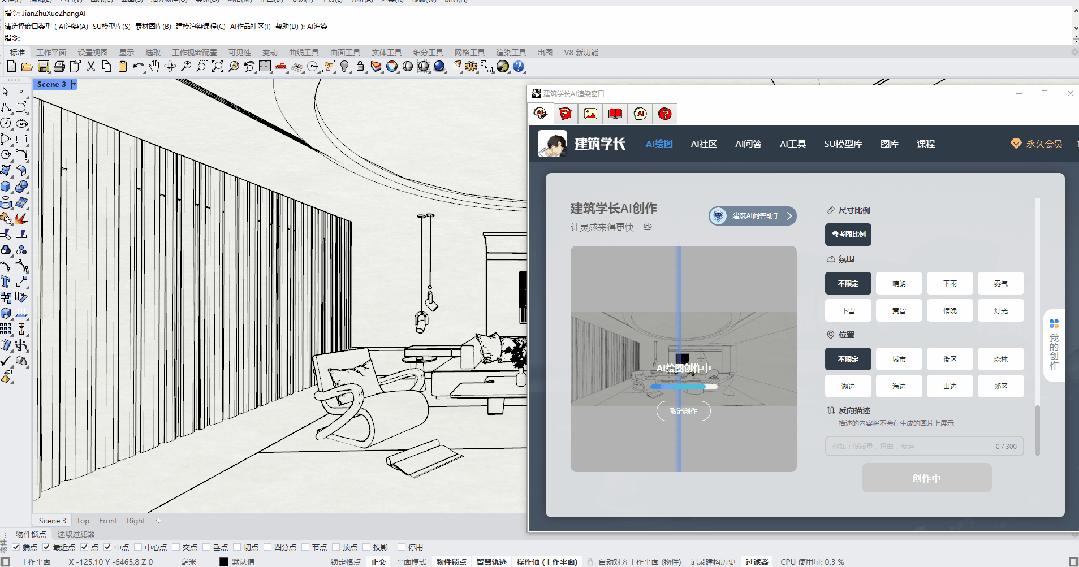Image resolution: width=1079 pixels, height=567 pixels.
Task: Toggle the 投影 osnap checkbox
Action: pyautogui.click(x=366, y=548)
